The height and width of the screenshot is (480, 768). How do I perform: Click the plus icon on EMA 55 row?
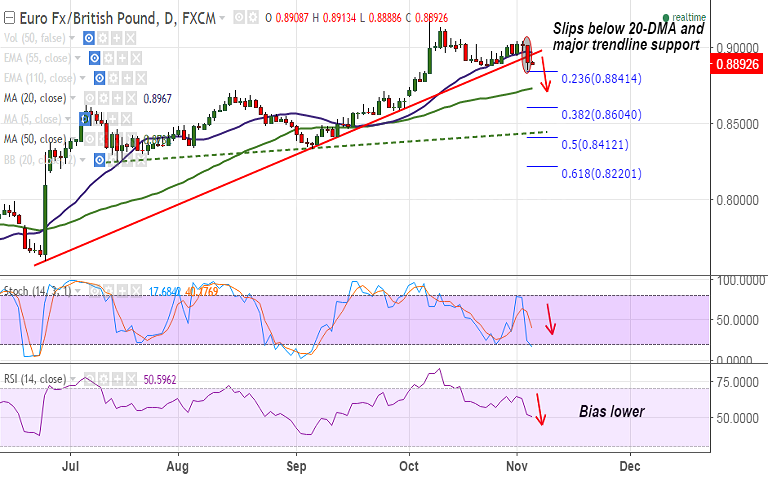[122, 58]
